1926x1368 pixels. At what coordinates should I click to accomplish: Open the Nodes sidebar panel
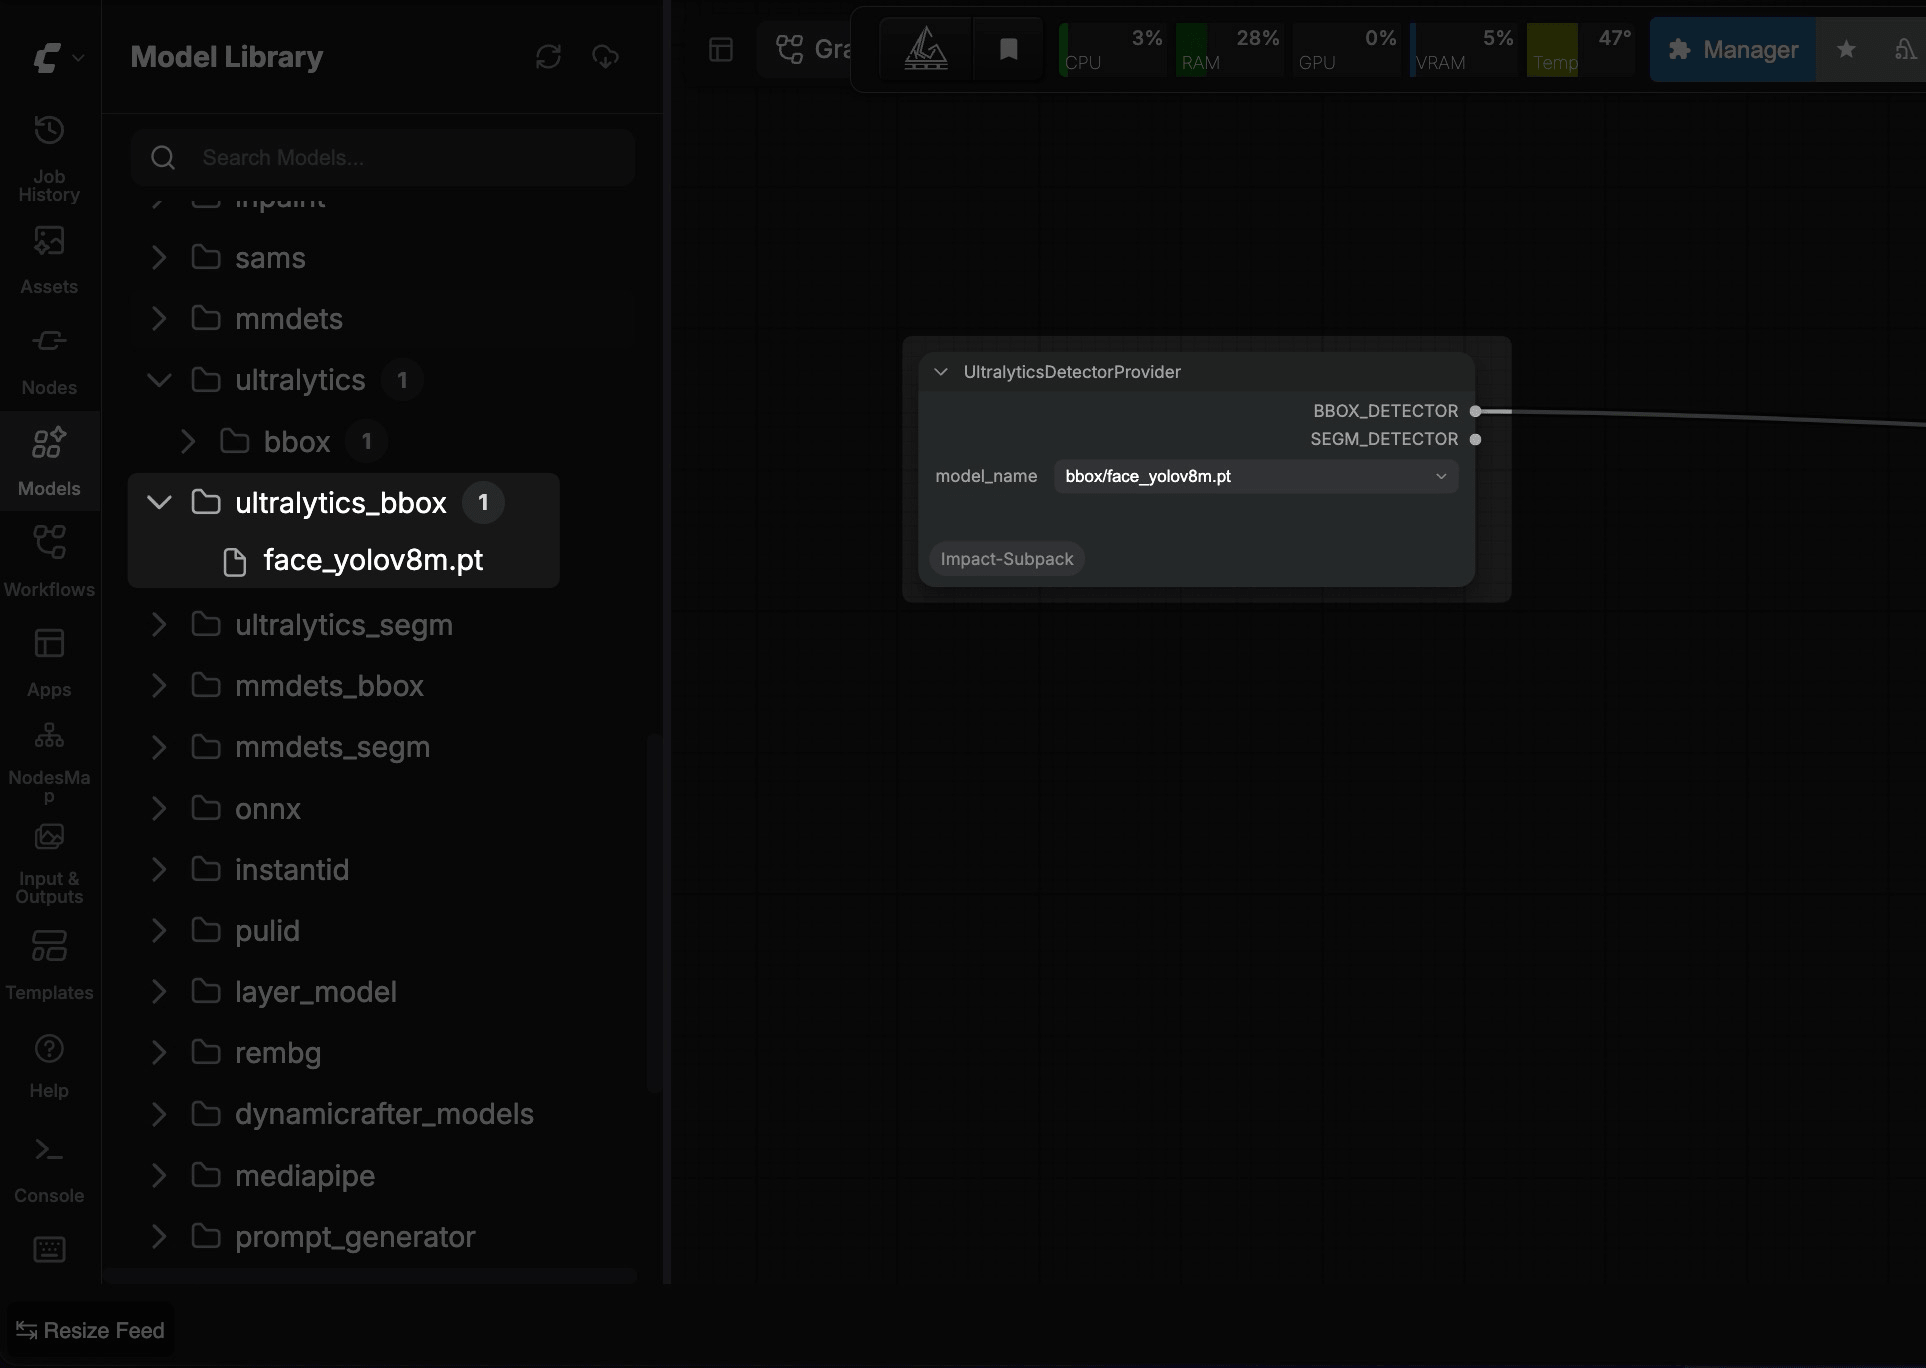point(49,361)
